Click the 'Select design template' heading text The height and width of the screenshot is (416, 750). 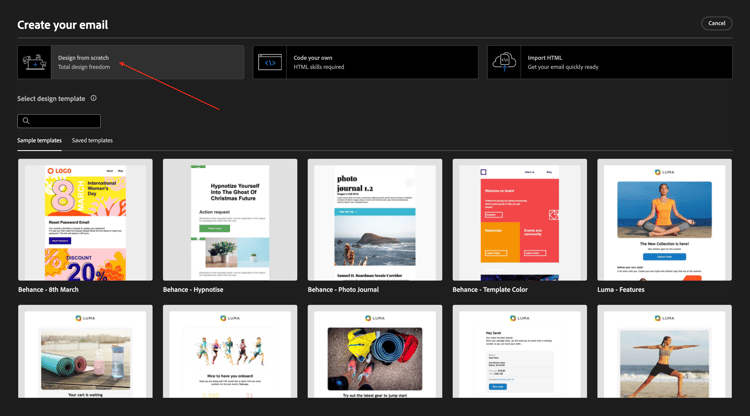click(x=51, y=99)
